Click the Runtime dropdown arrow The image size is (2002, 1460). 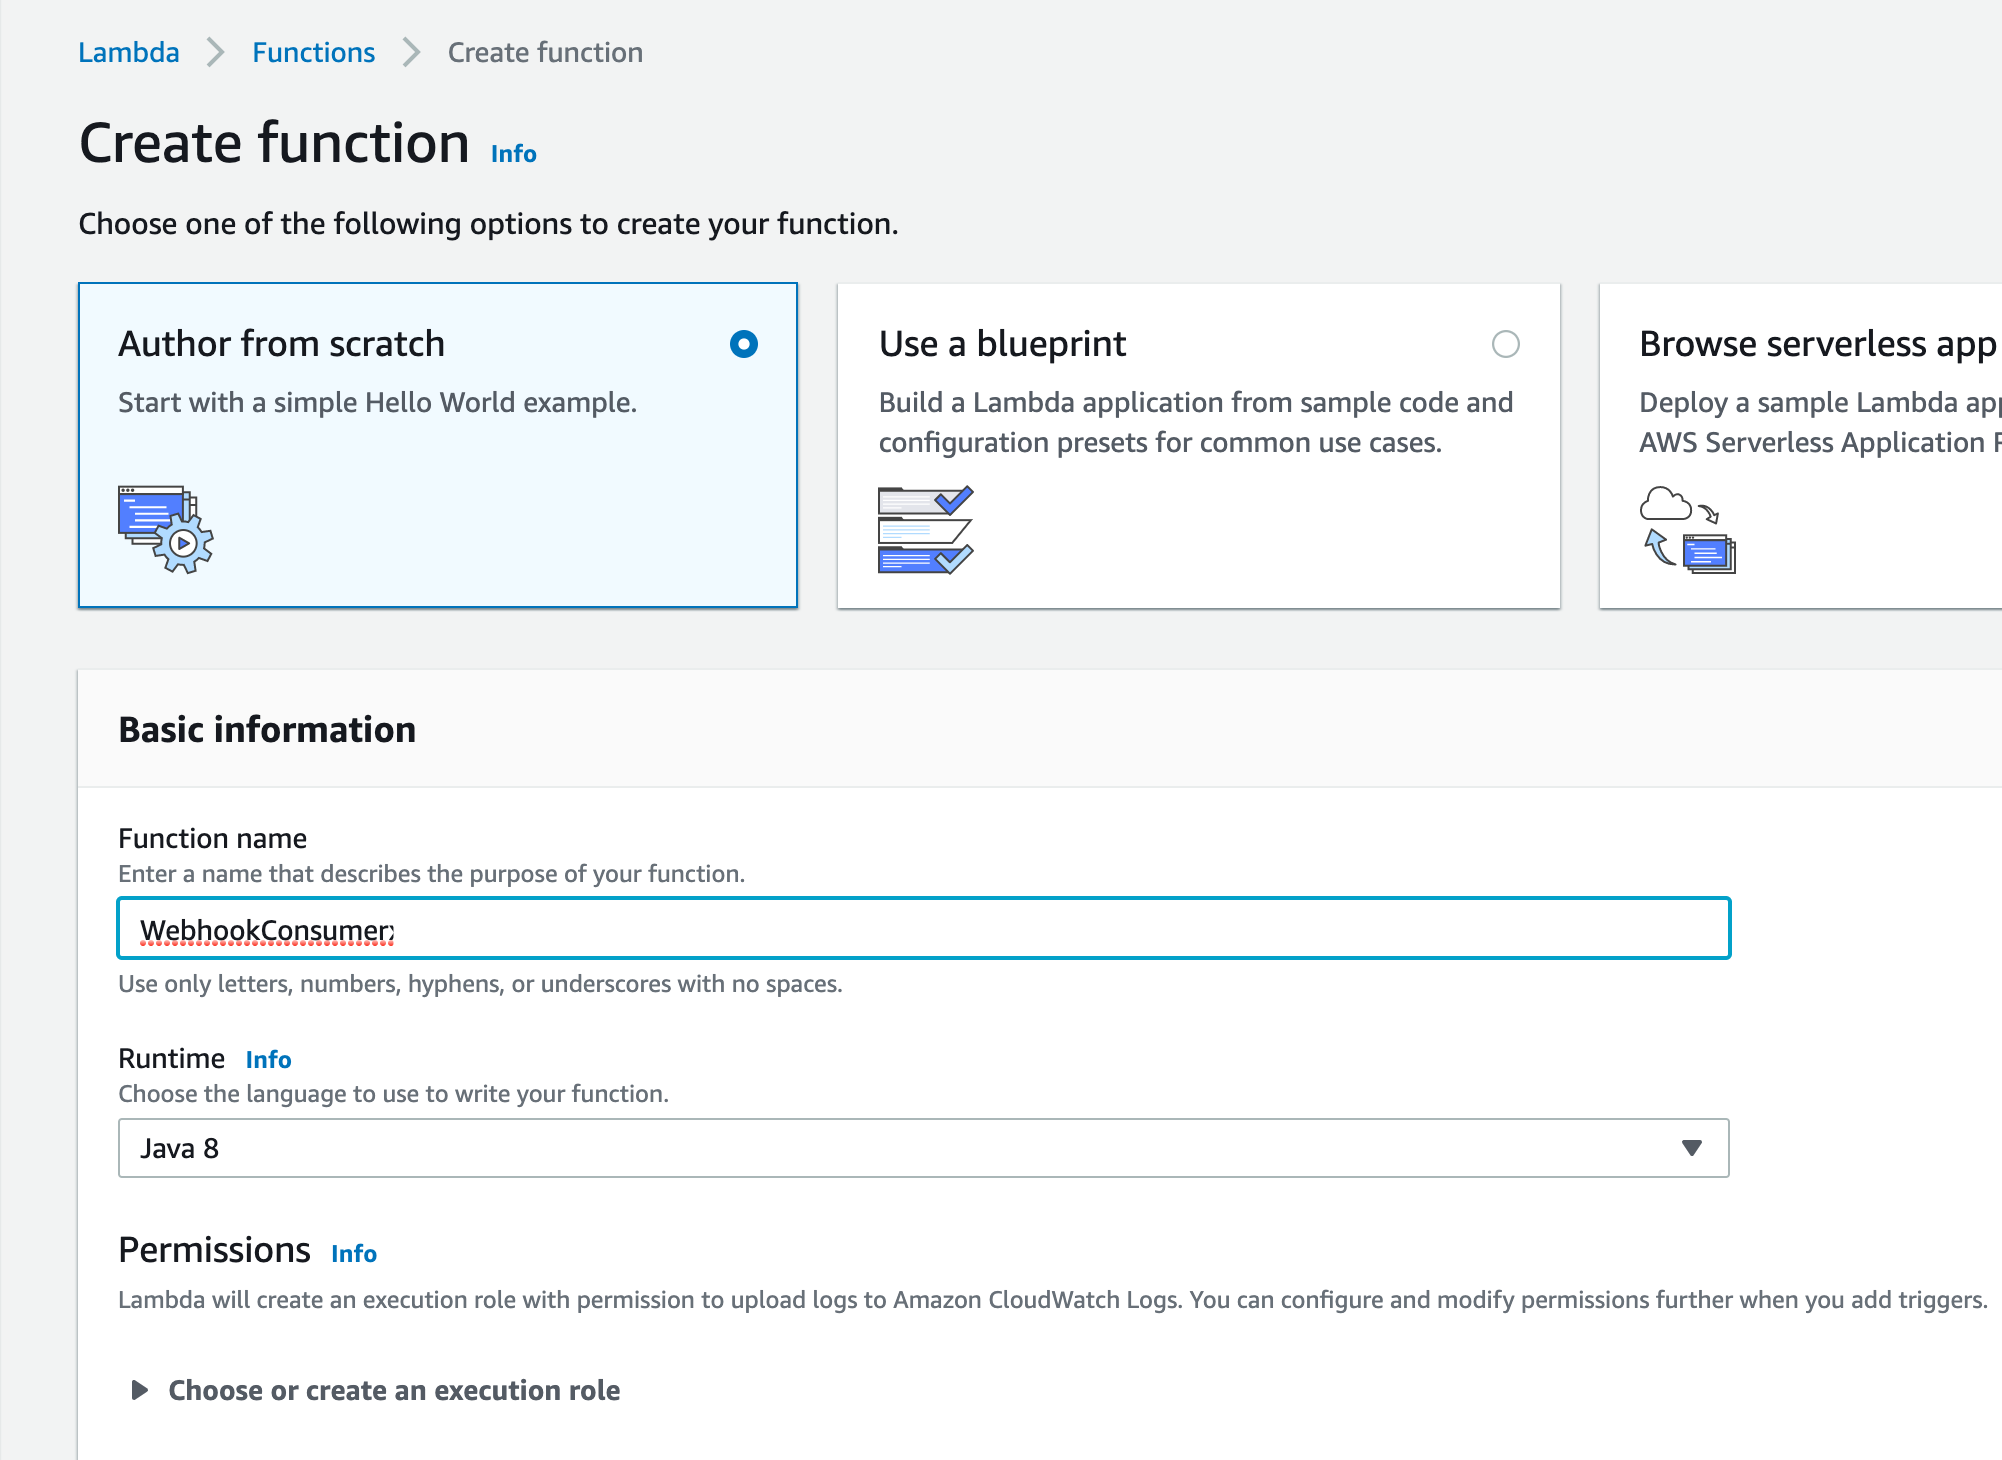(x=1691, y=1148)
